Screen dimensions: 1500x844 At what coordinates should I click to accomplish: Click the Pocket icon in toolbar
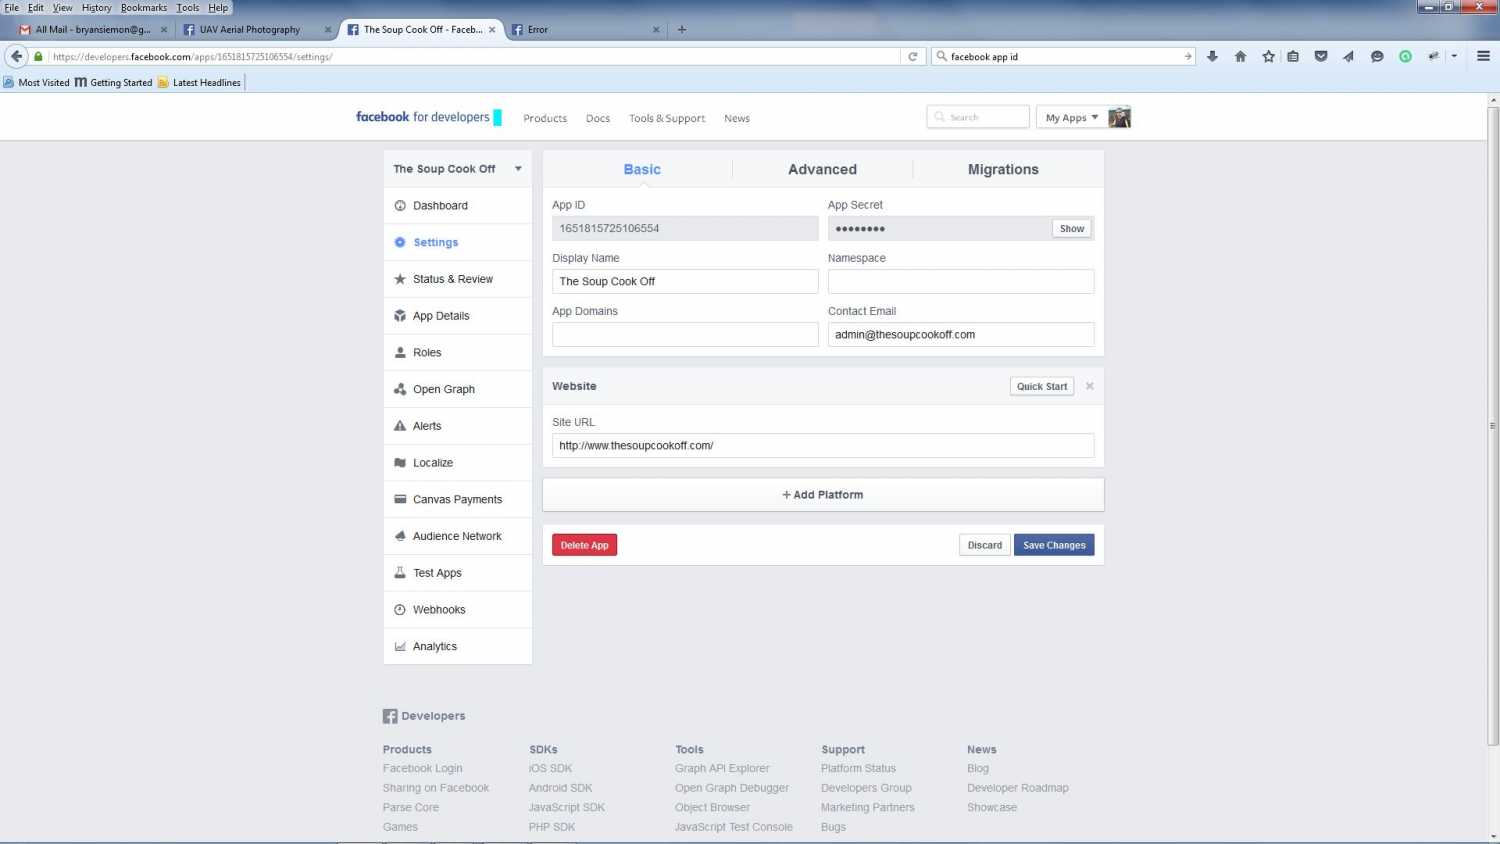coord(1321,57)
